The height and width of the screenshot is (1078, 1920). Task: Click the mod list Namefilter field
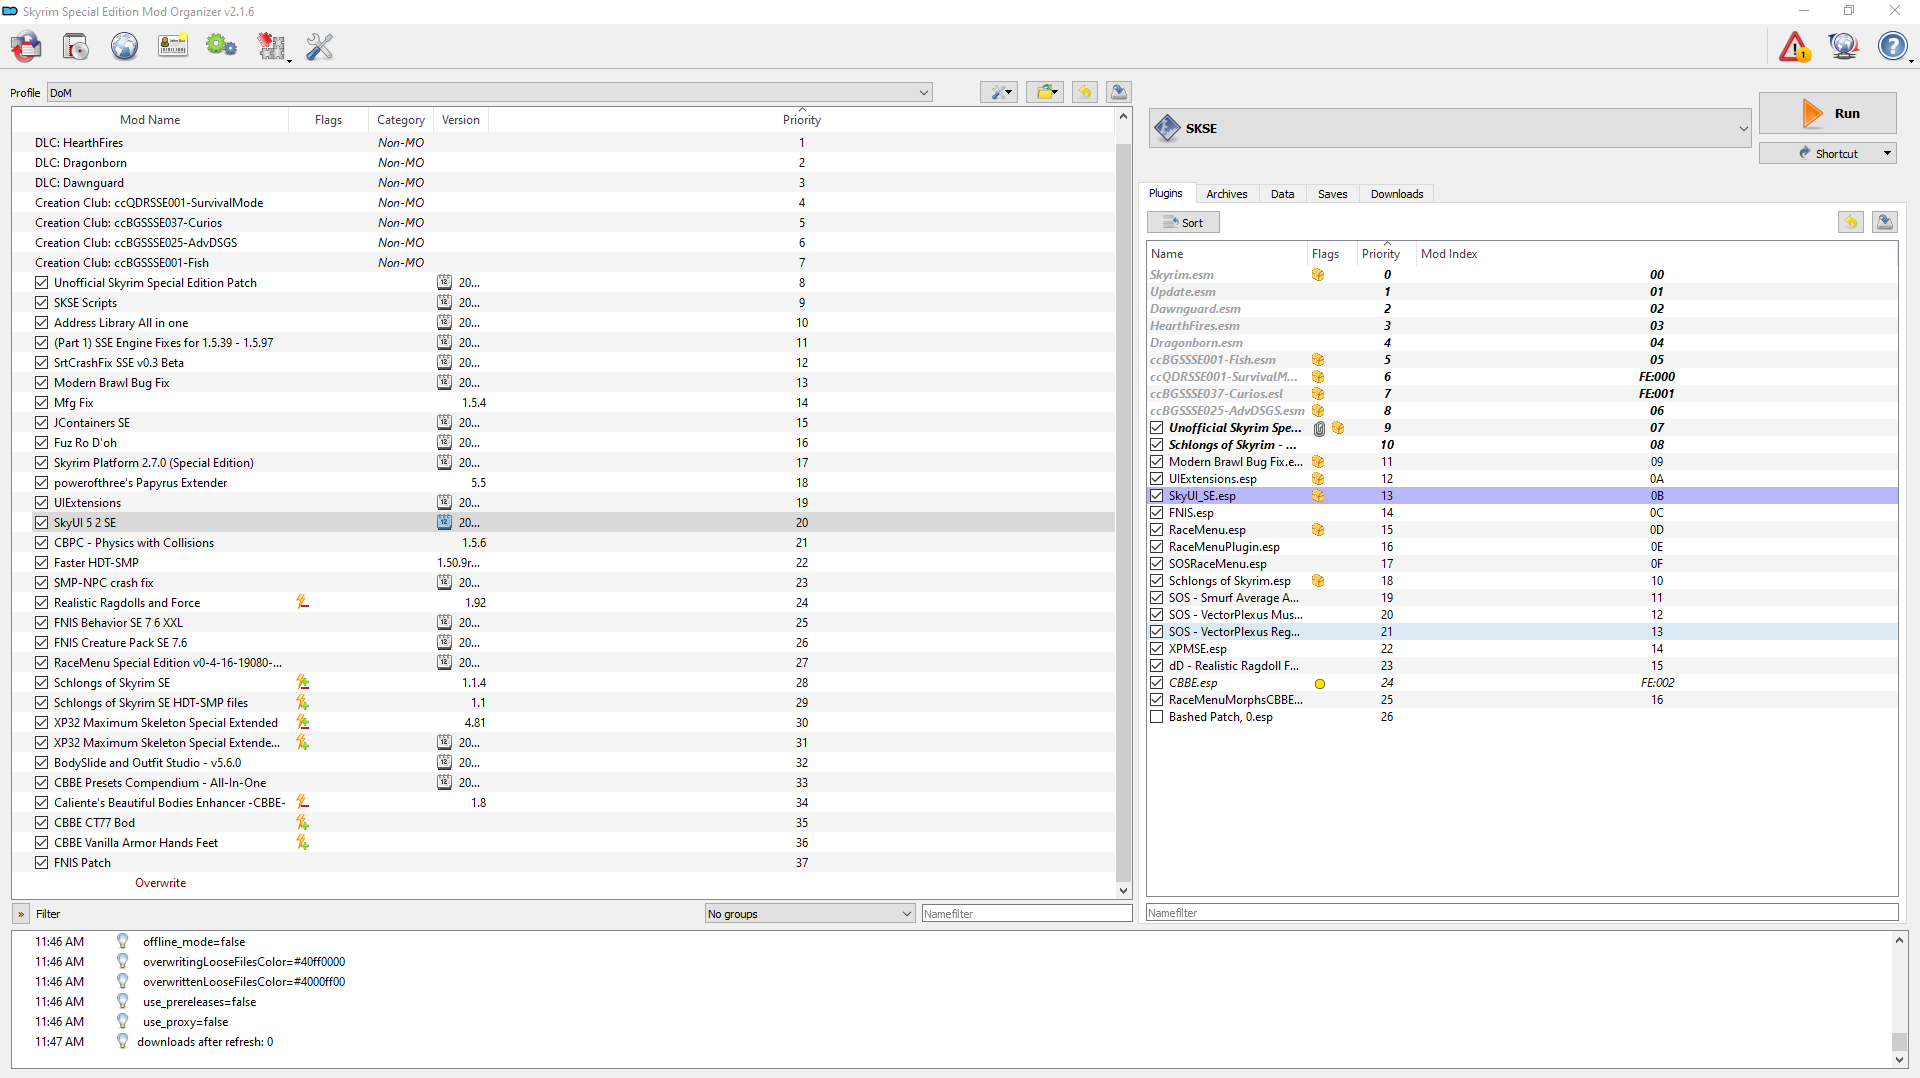(1027, 913)
